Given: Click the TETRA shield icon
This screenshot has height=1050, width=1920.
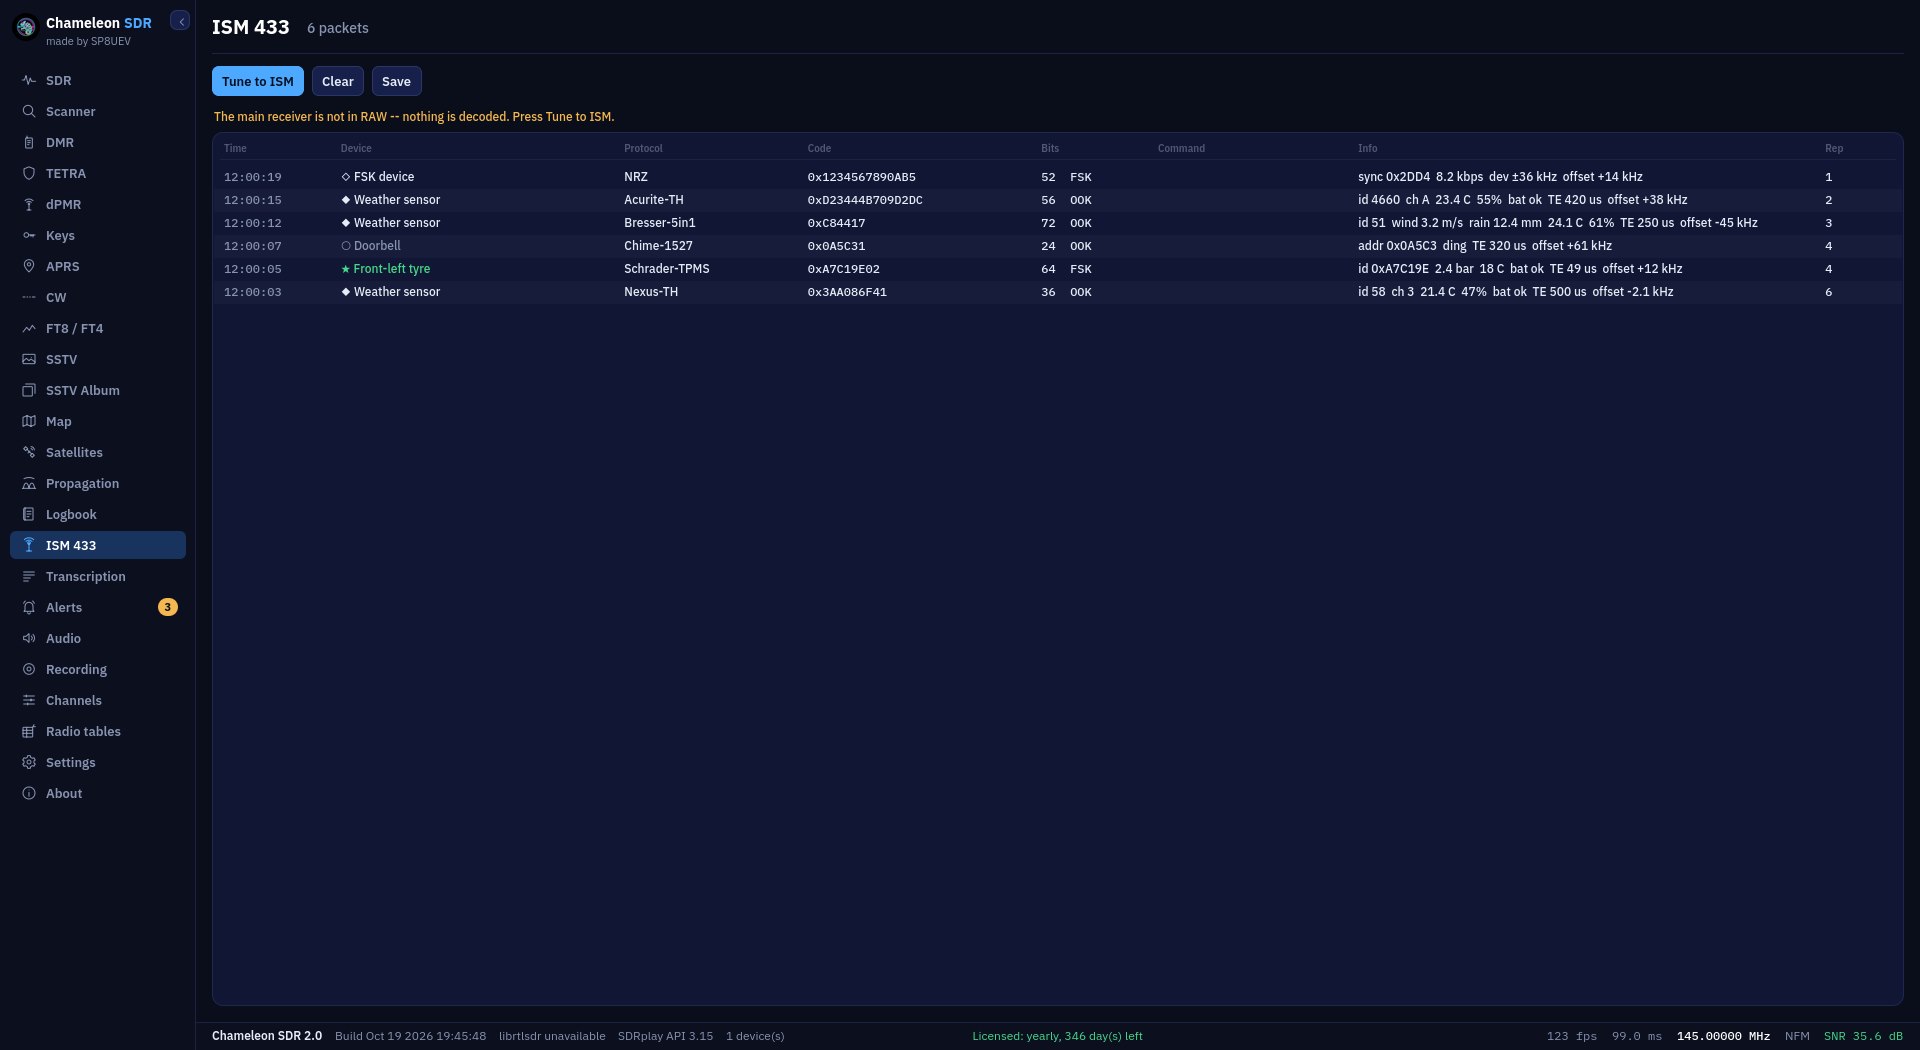Looking at the screenshot, I should click(29, 173).
